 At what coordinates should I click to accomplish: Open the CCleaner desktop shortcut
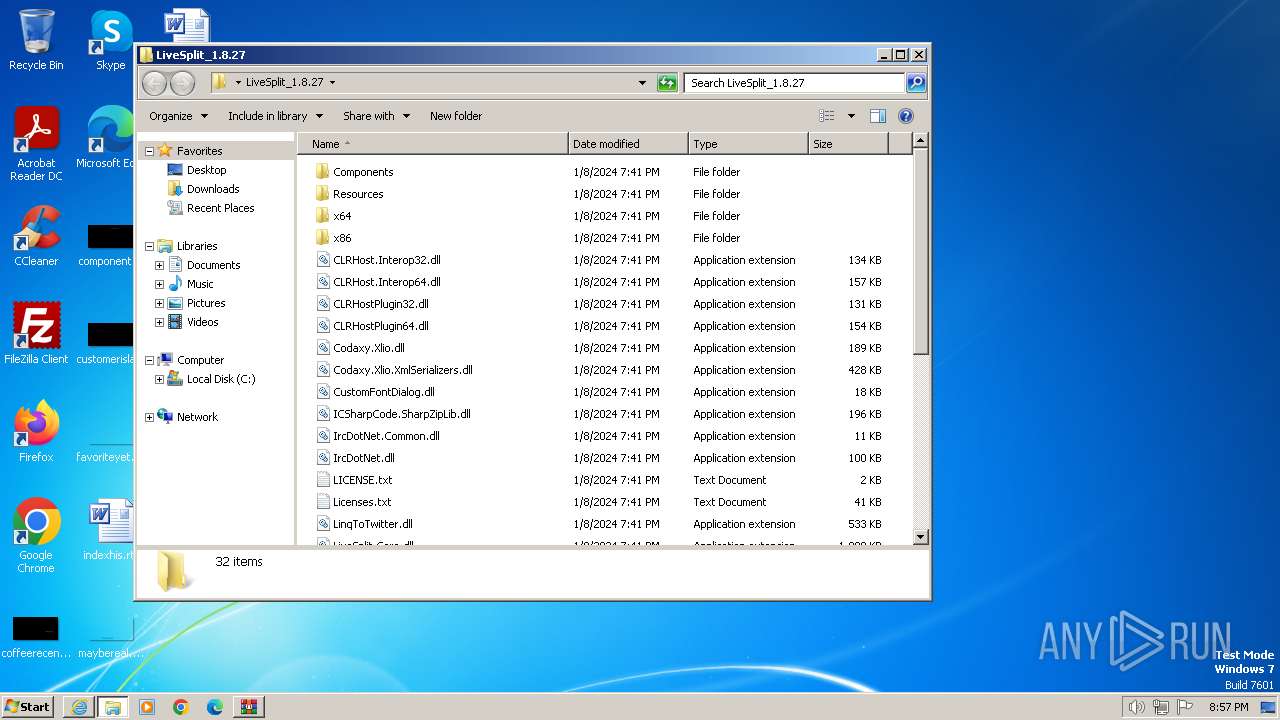[36, 236]
